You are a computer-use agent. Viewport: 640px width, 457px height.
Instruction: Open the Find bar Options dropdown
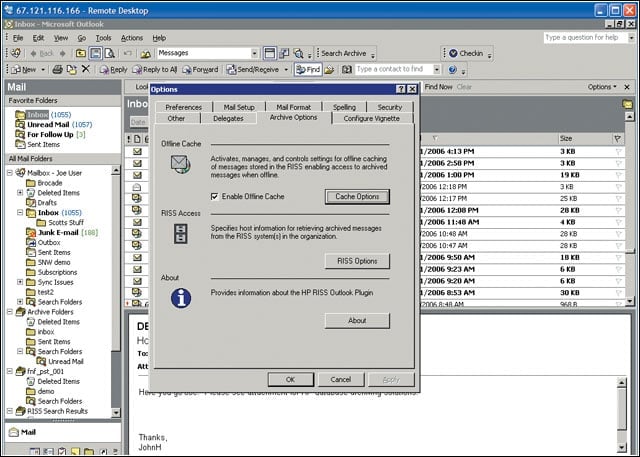pos(602,87)
